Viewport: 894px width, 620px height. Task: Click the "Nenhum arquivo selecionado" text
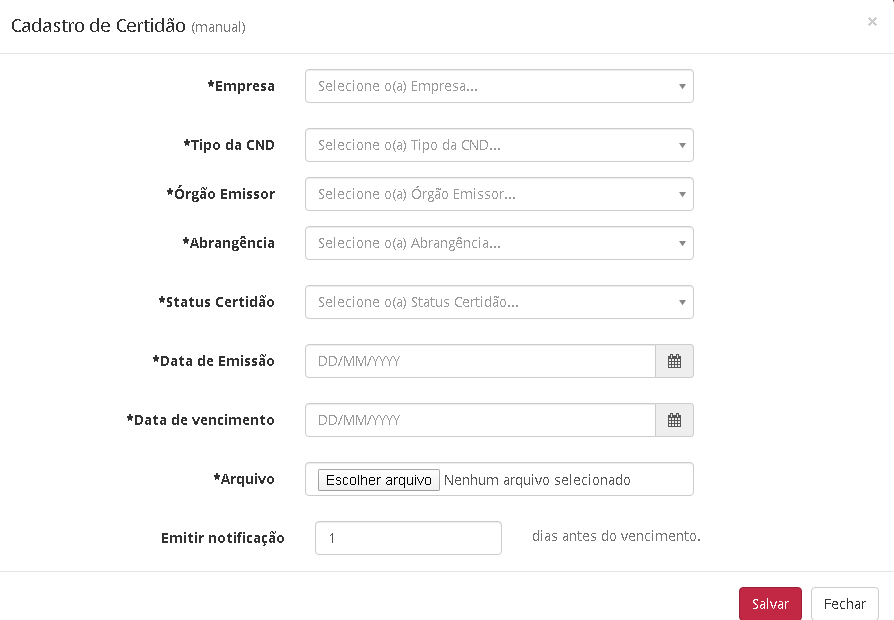tap(537, 480)
